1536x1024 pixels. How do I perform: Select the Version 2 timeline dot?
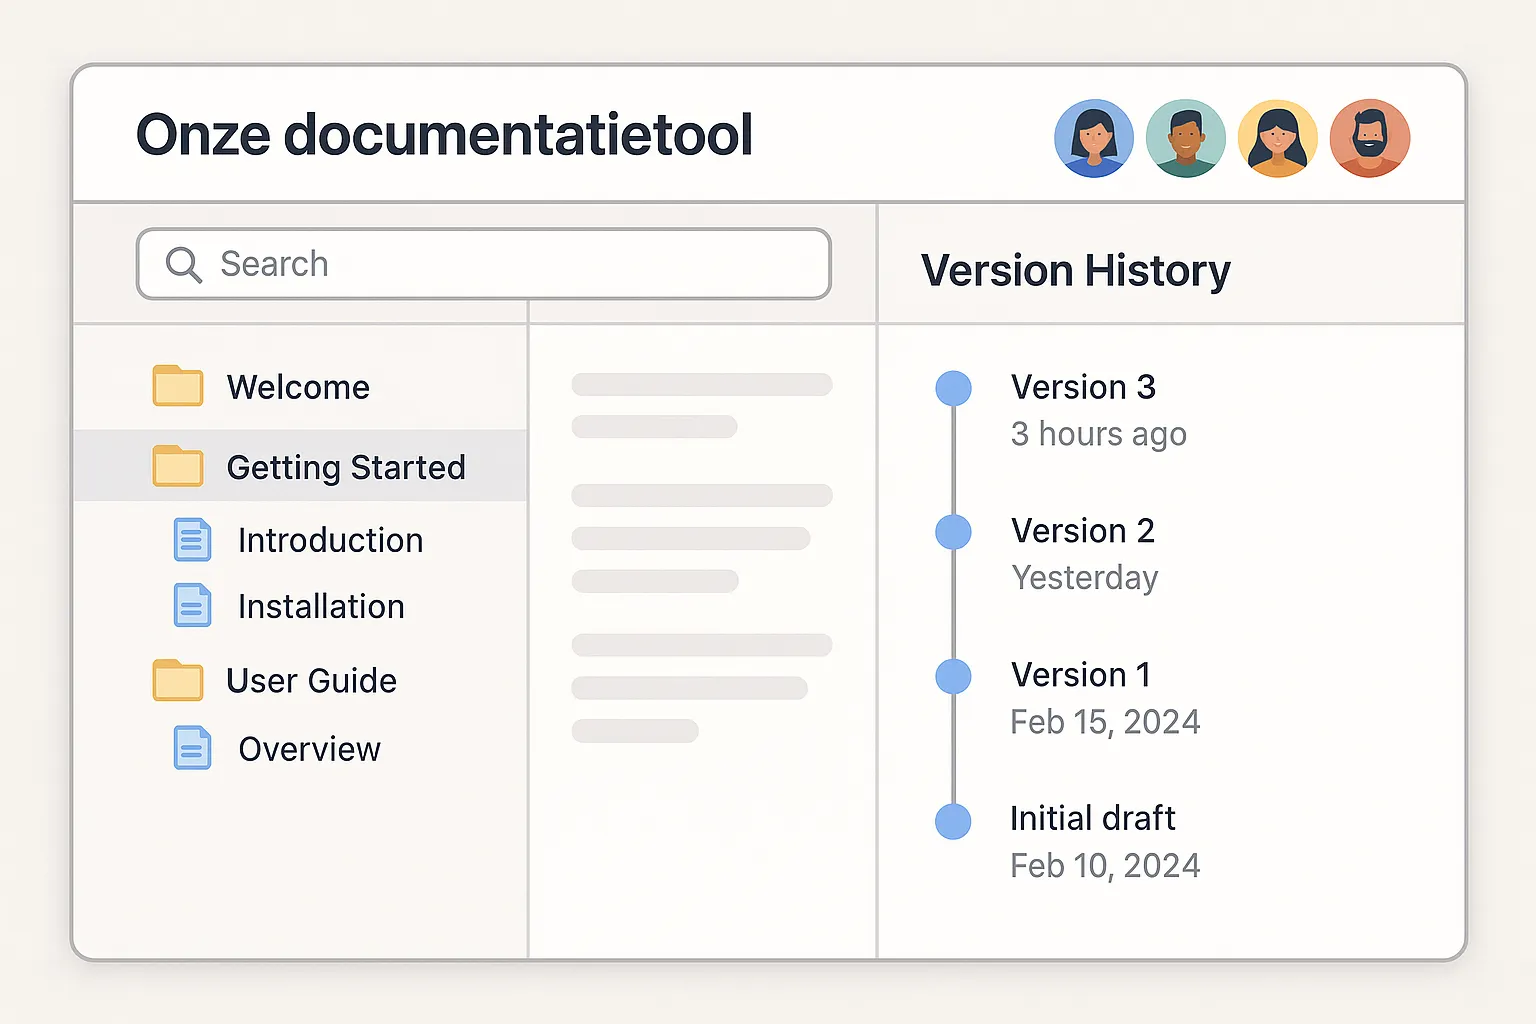pyautogui.click(x=953, y=532)
